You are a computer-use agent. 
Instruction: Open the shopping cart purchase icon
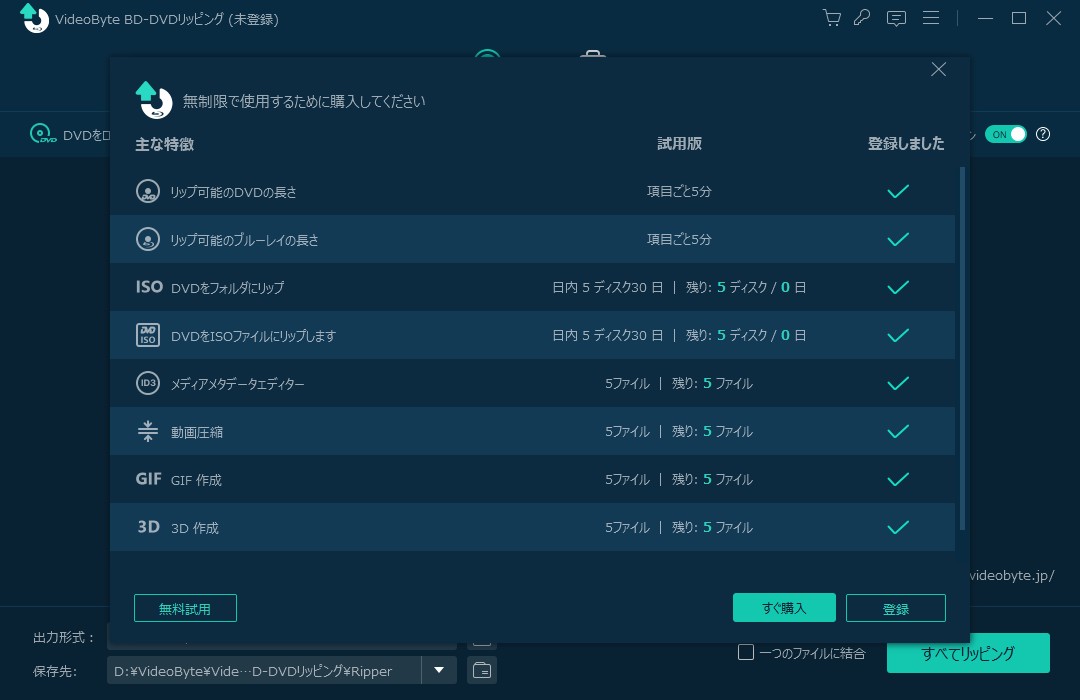point(832,18)
